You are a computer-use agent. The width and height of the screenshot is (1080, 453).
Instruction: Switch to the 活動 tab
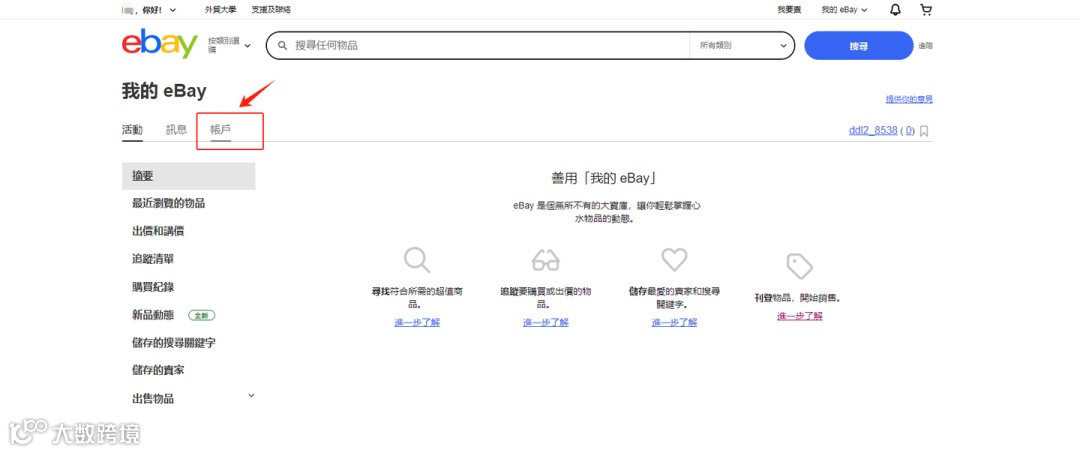[x=132, y=129]
